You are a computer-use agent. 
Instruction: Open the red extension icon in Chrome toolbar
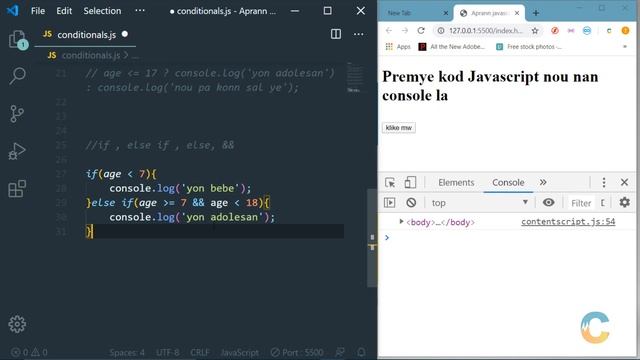tap(554, 31)
